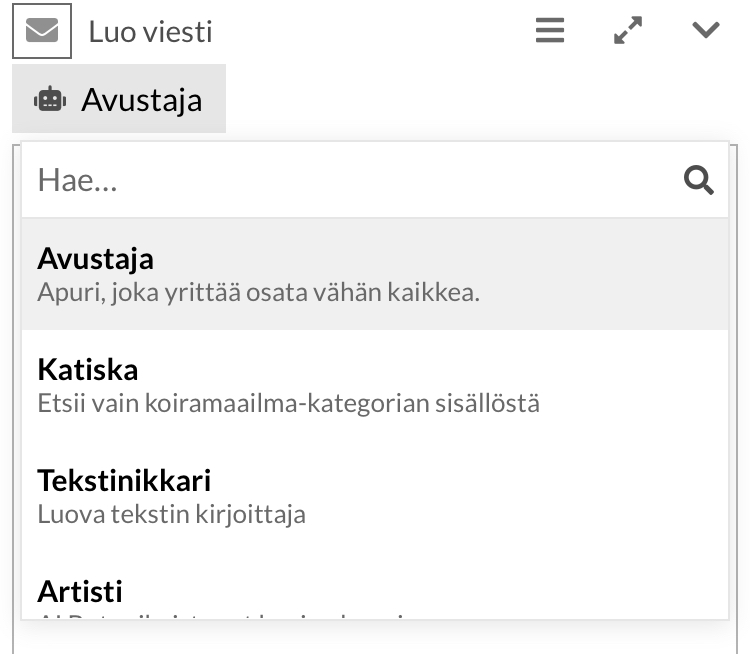This screenshot has width=750, height=654.
Task: Click the robot icon beside Avustaja
Action: tap(50, 99)
